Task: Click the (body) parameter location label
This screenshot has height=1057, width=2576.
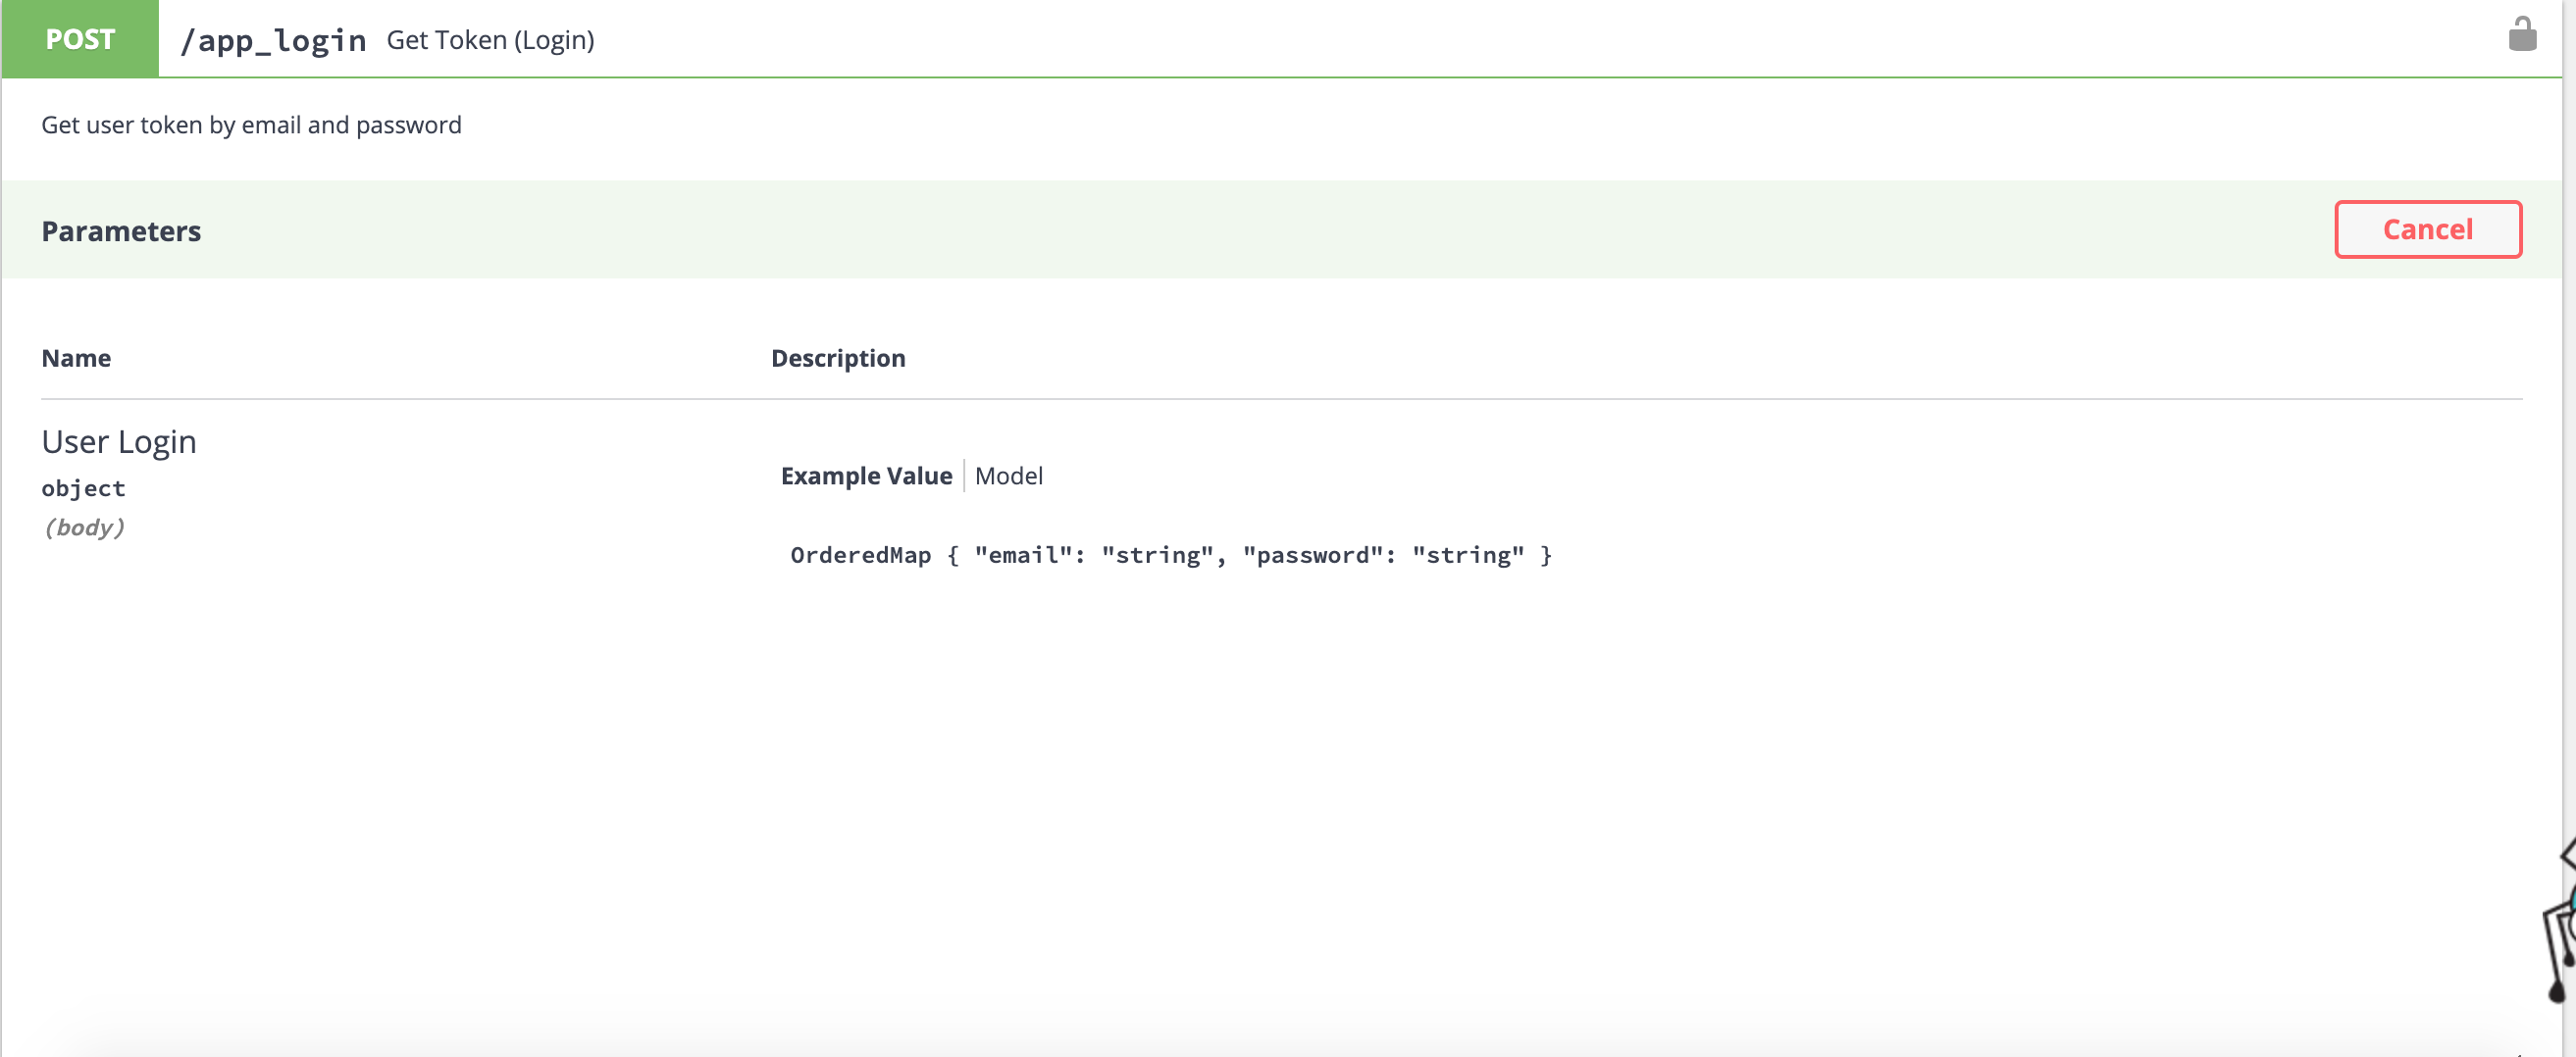Action: click(84, 527)
